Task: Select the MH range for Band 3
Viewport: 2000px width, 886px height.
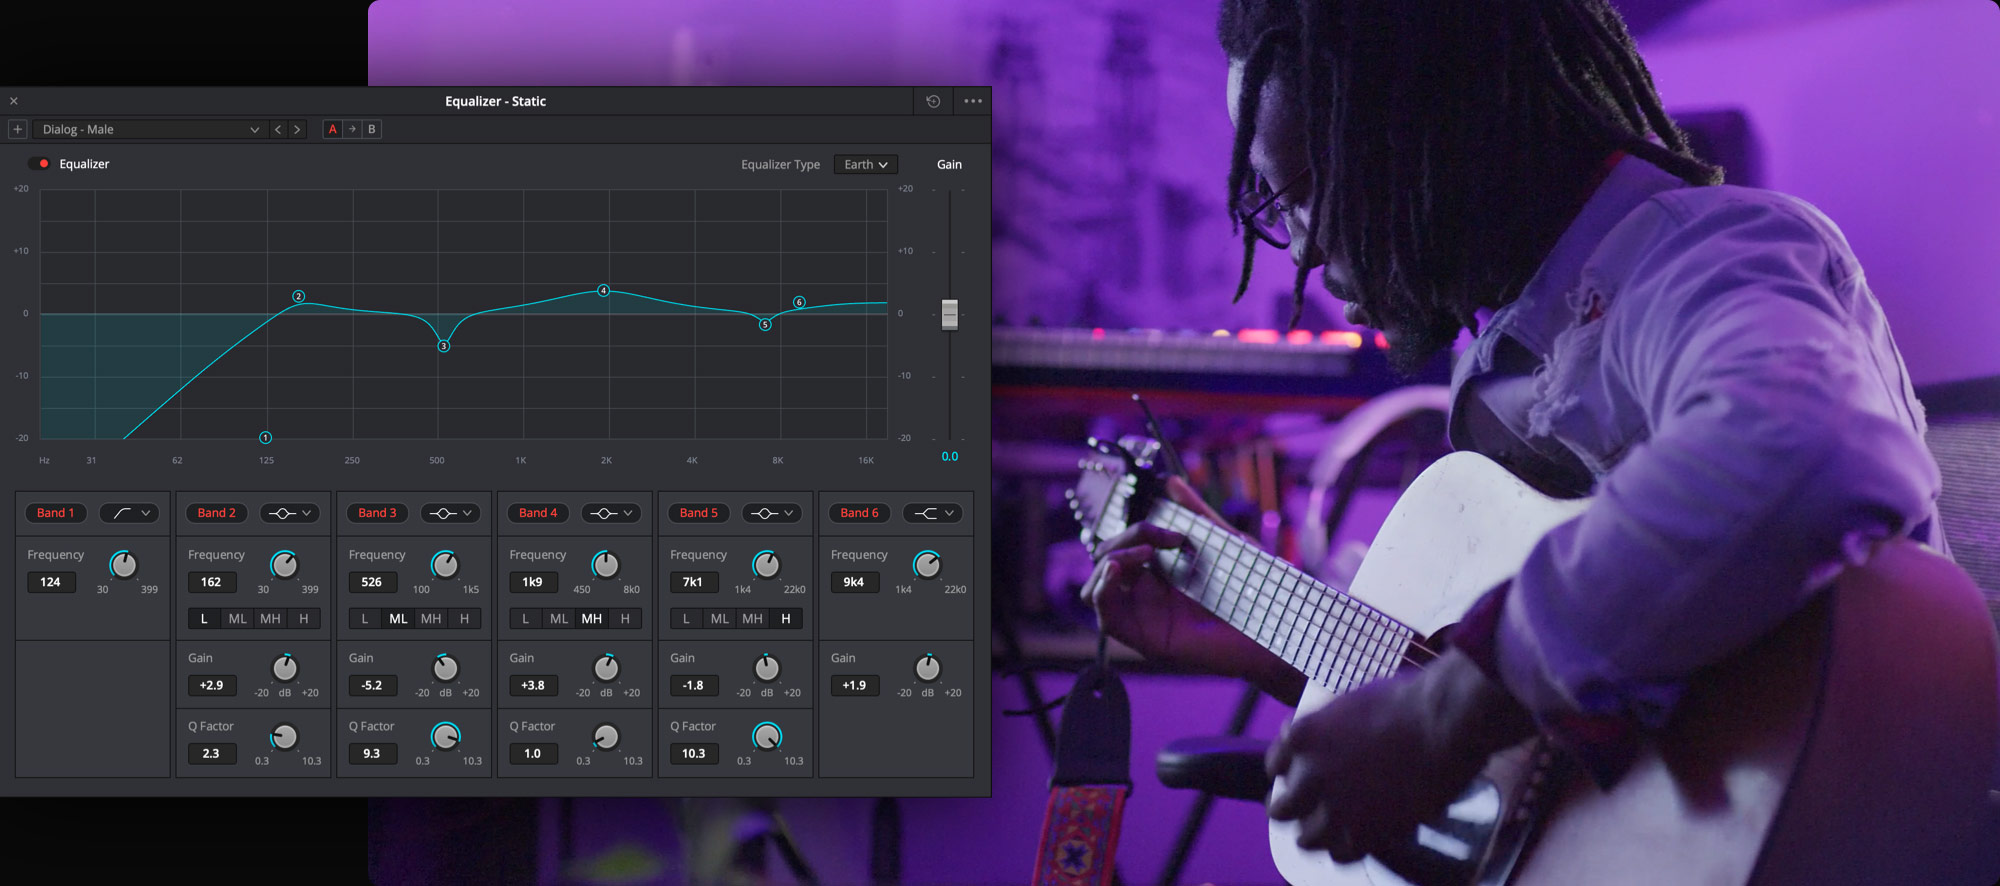Action: pos(431,619)
